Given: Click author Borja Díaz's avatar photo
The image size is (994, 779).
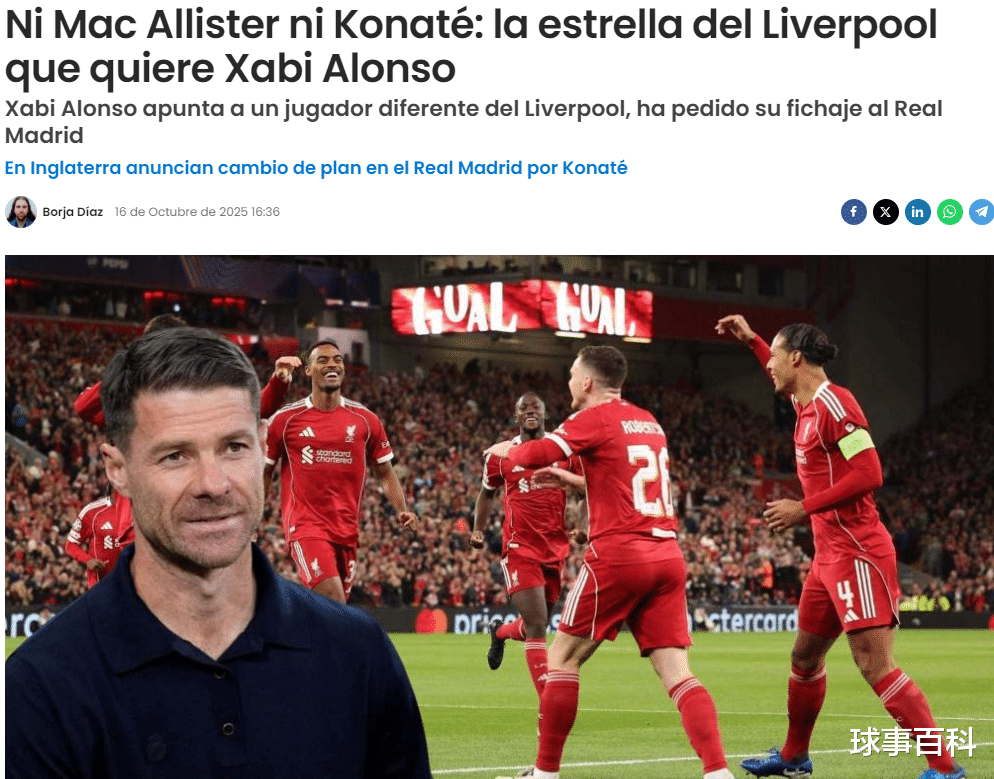Looking at the screenshot, I should tap(21, 212).
